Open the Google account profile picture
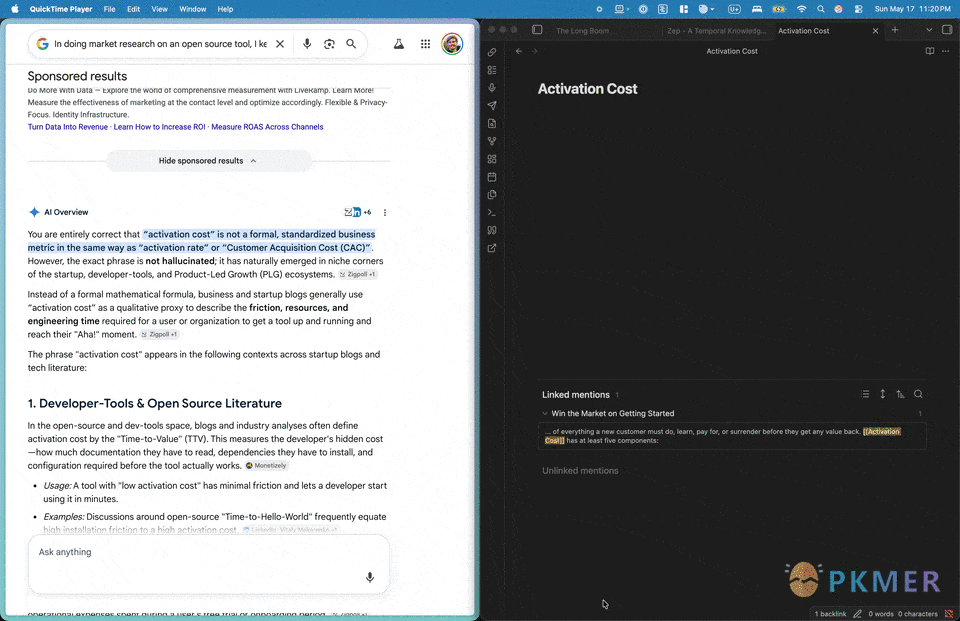 pos(452,43)
